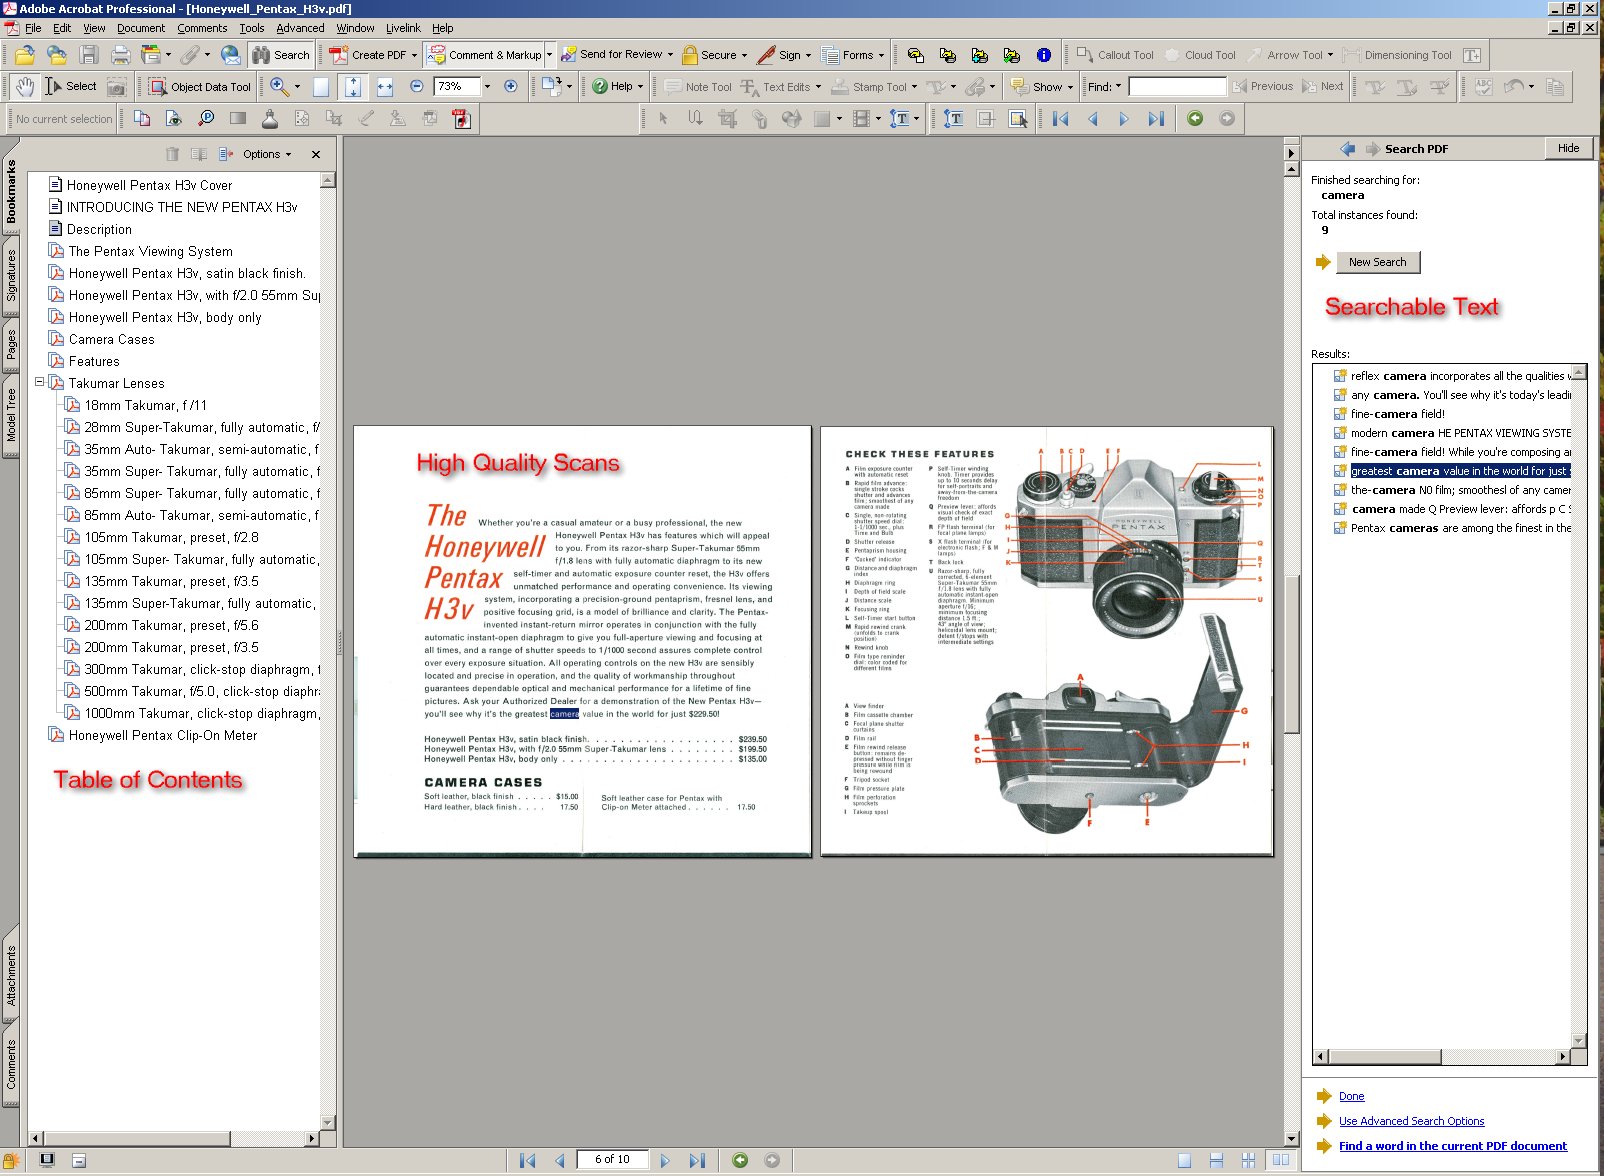Switch to the Signatures tab
This screenshot has height=1176, width=1604.
(11, 276)
